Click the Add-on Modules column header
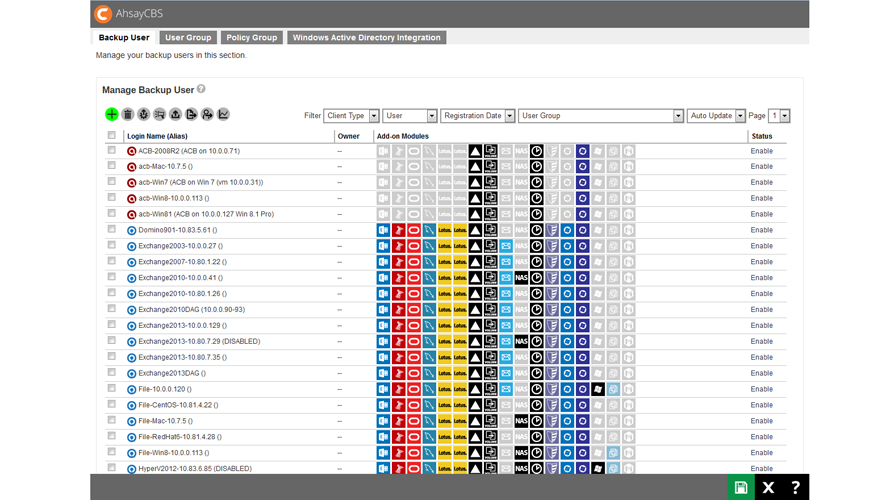Image resolution: width=890 pixels, height=500 pixels. pyautogui.click(x=402, y=136)
